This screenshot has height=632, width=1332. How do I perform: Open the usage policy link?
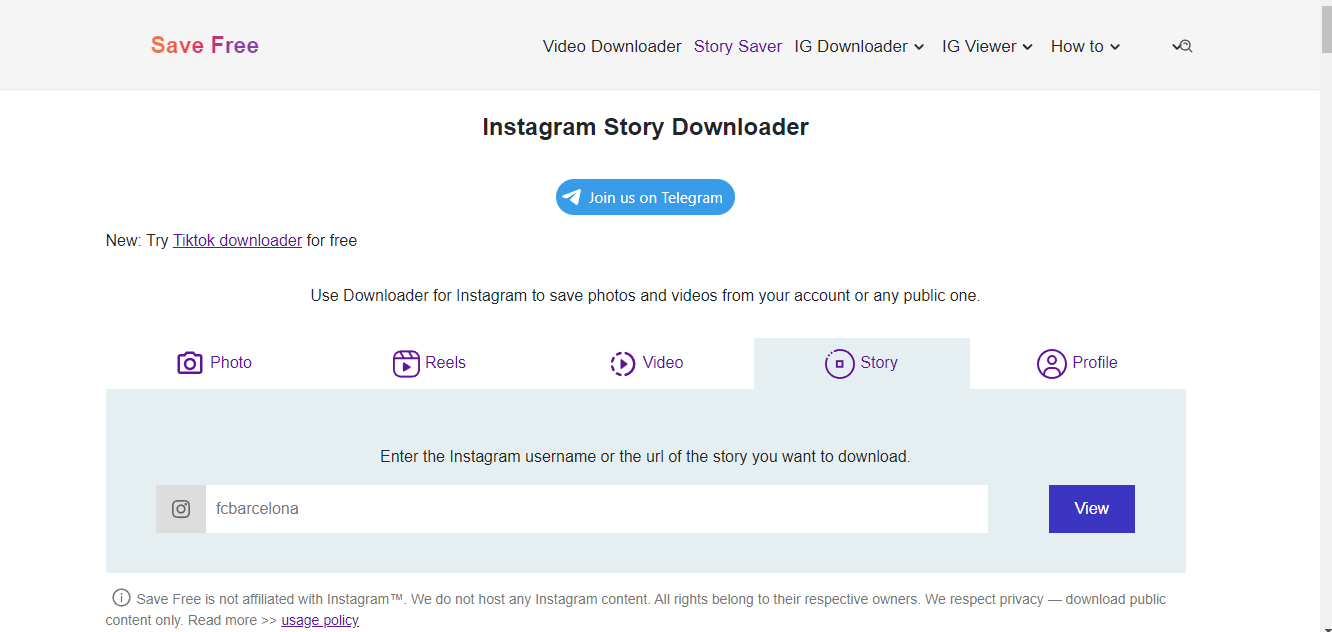point(320,620)
